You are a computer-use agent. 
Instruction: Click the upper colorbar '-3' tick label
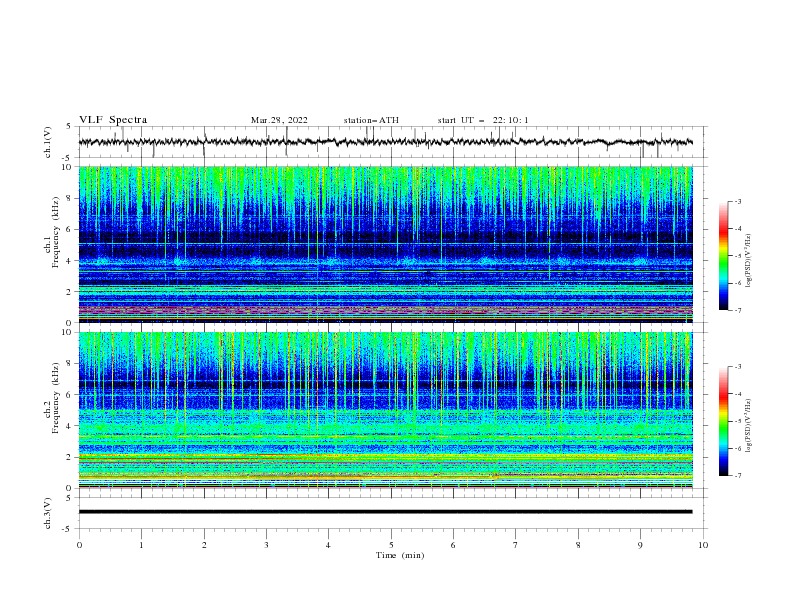click(737, 201)
